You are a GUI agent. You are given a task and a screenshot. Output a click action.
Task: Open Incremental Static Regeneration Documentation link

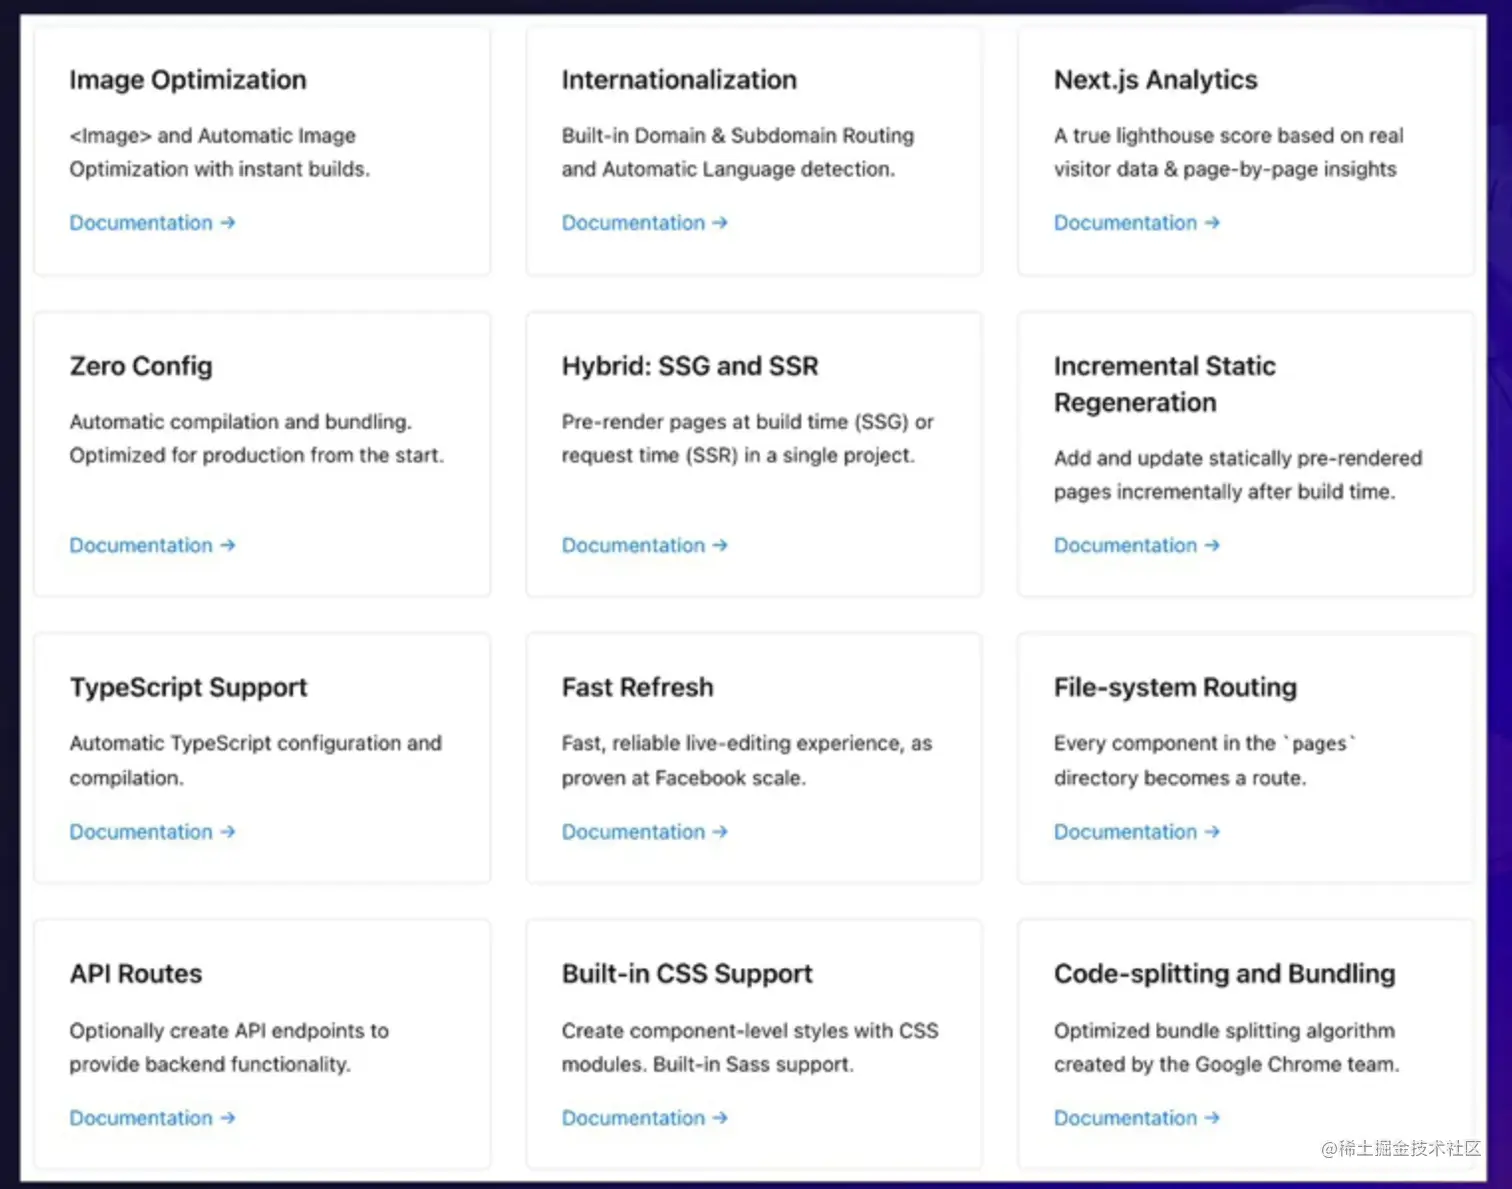point(1136,545)
